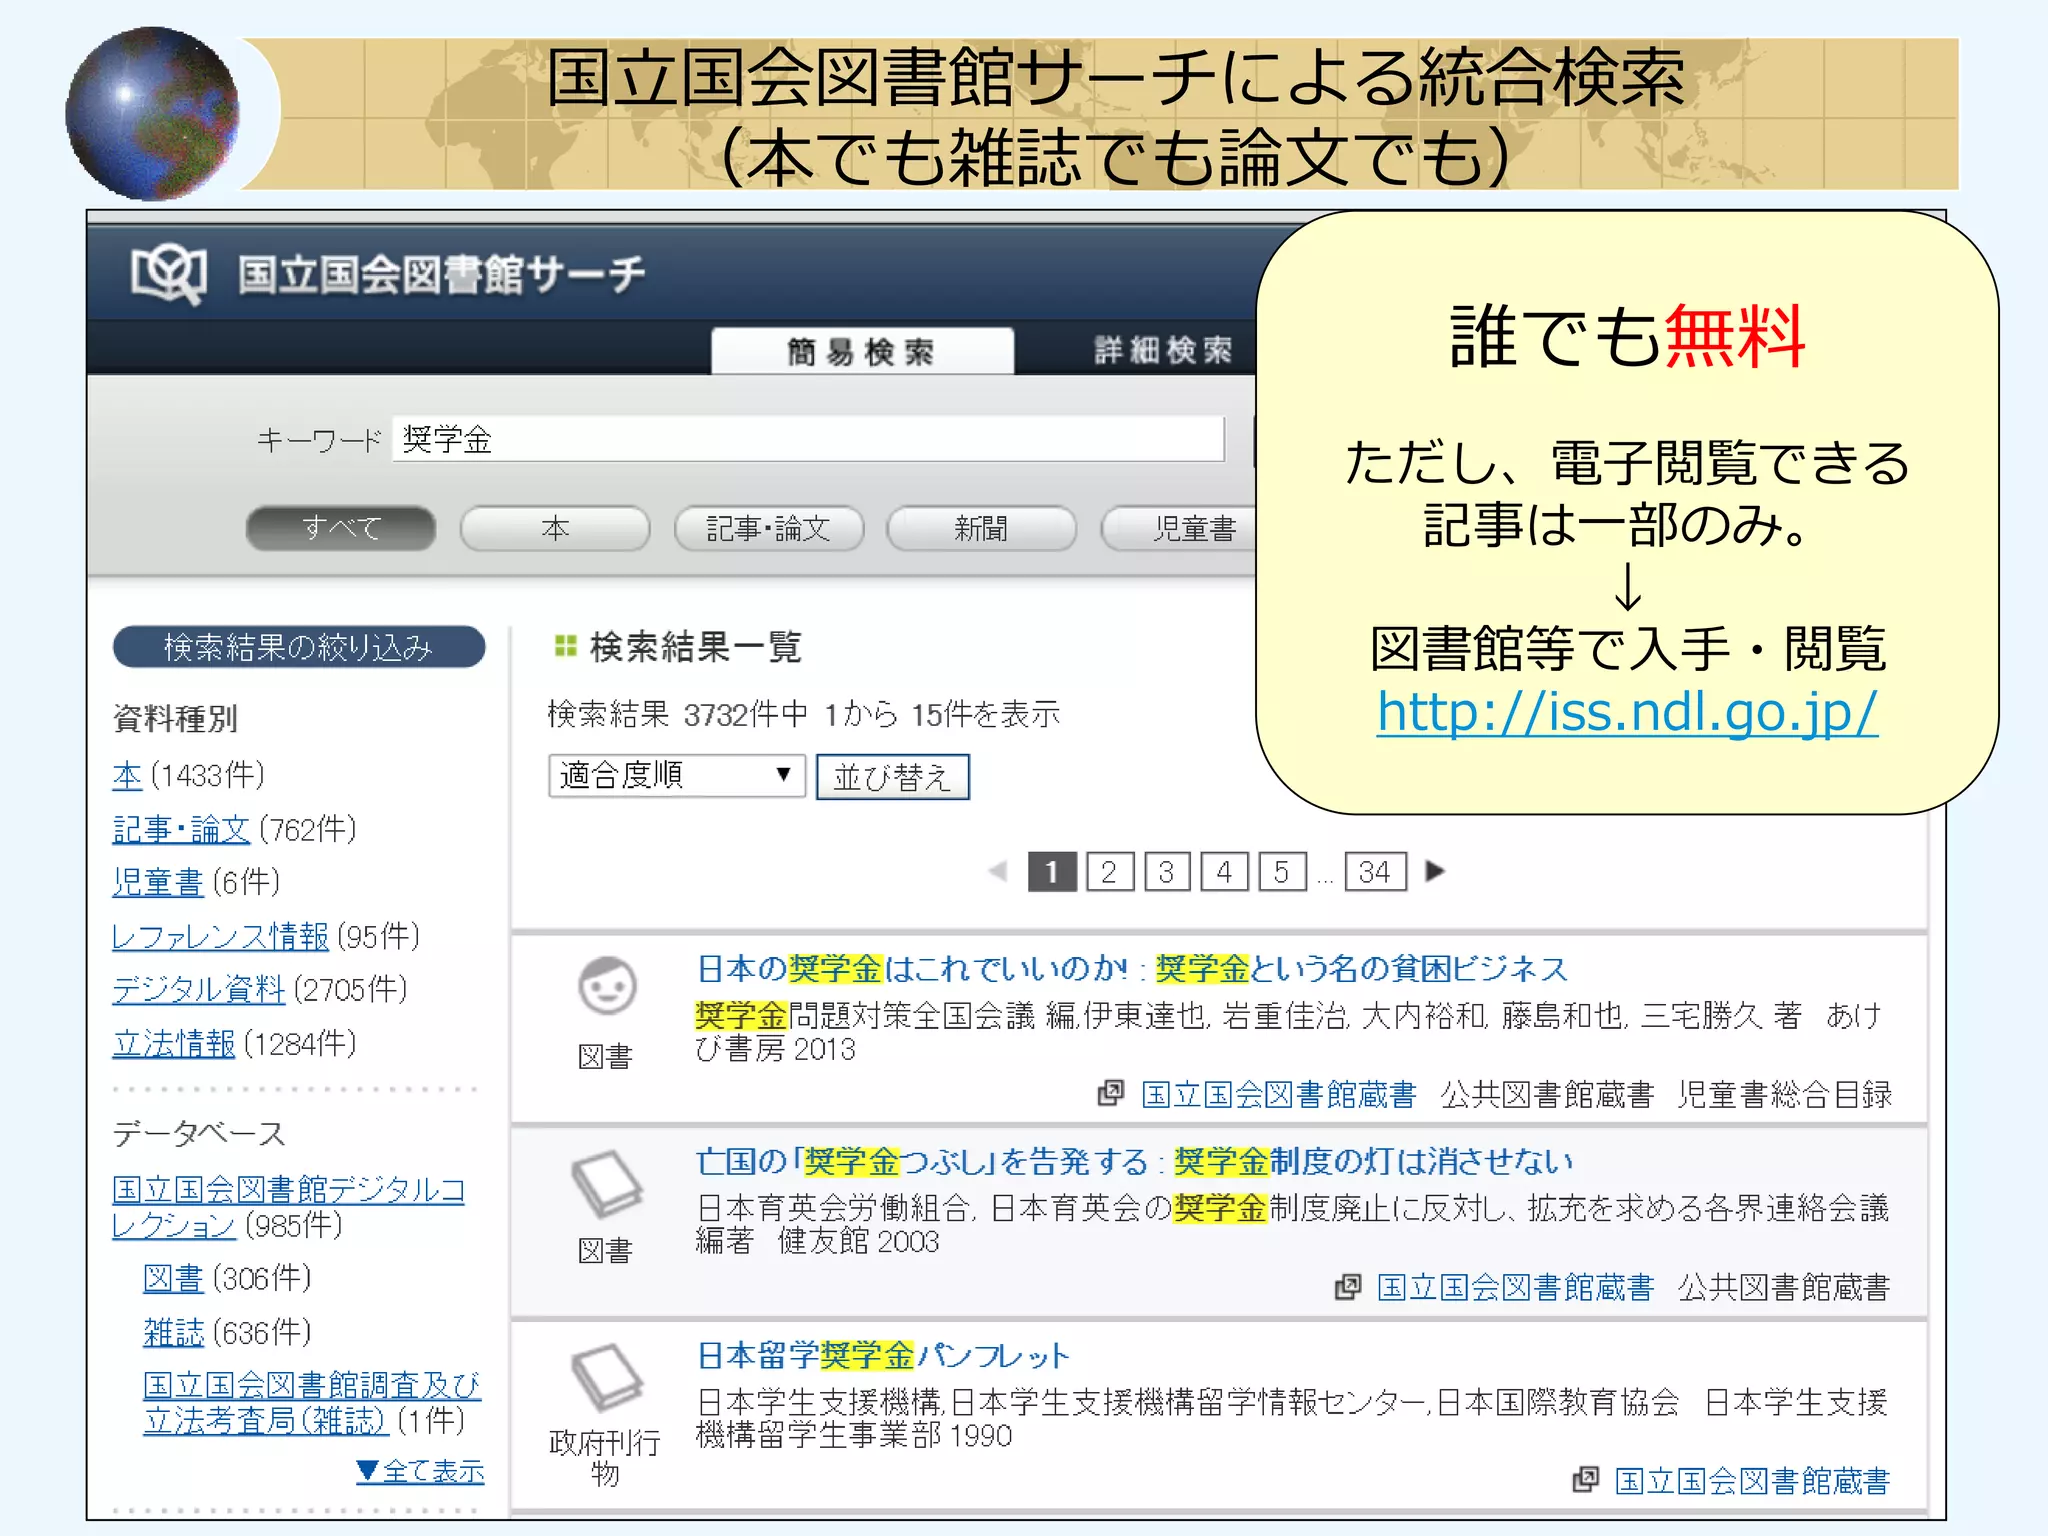Filter by レファレンス情報 (95件)

click(220, 936)
